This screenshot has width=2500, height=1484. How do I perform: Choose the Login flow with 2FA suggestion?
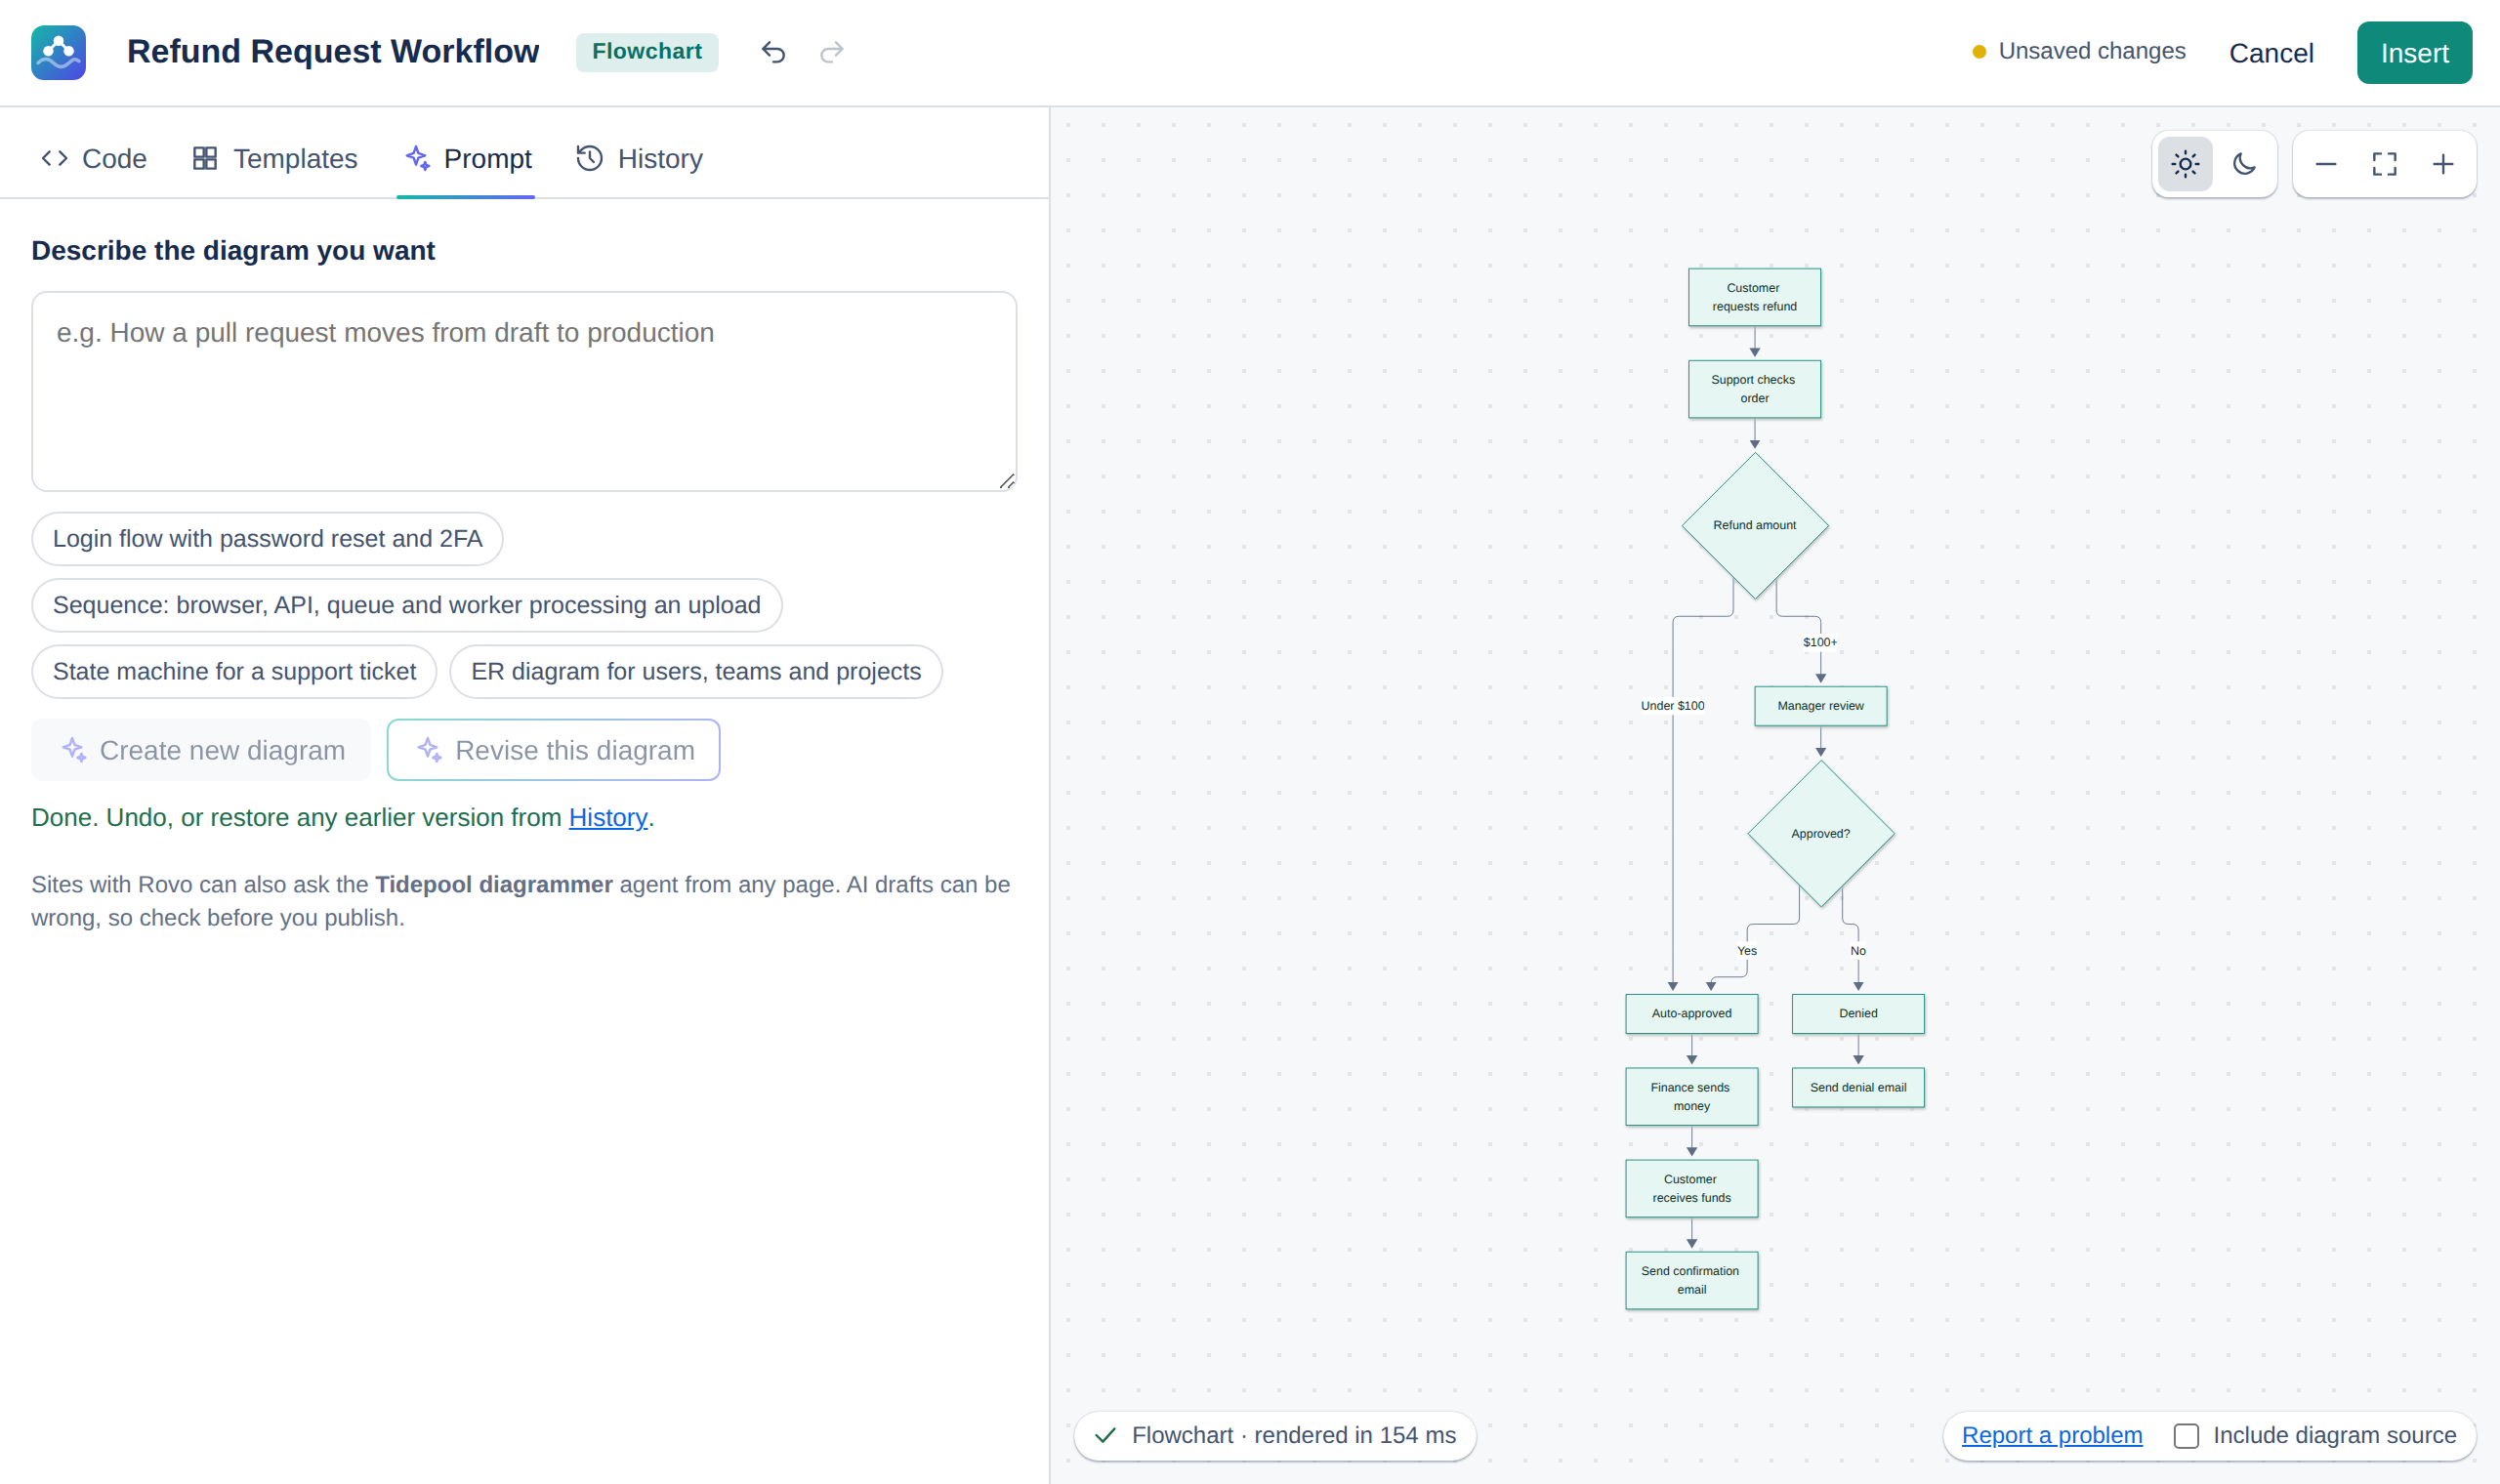[x=267, y=539]
